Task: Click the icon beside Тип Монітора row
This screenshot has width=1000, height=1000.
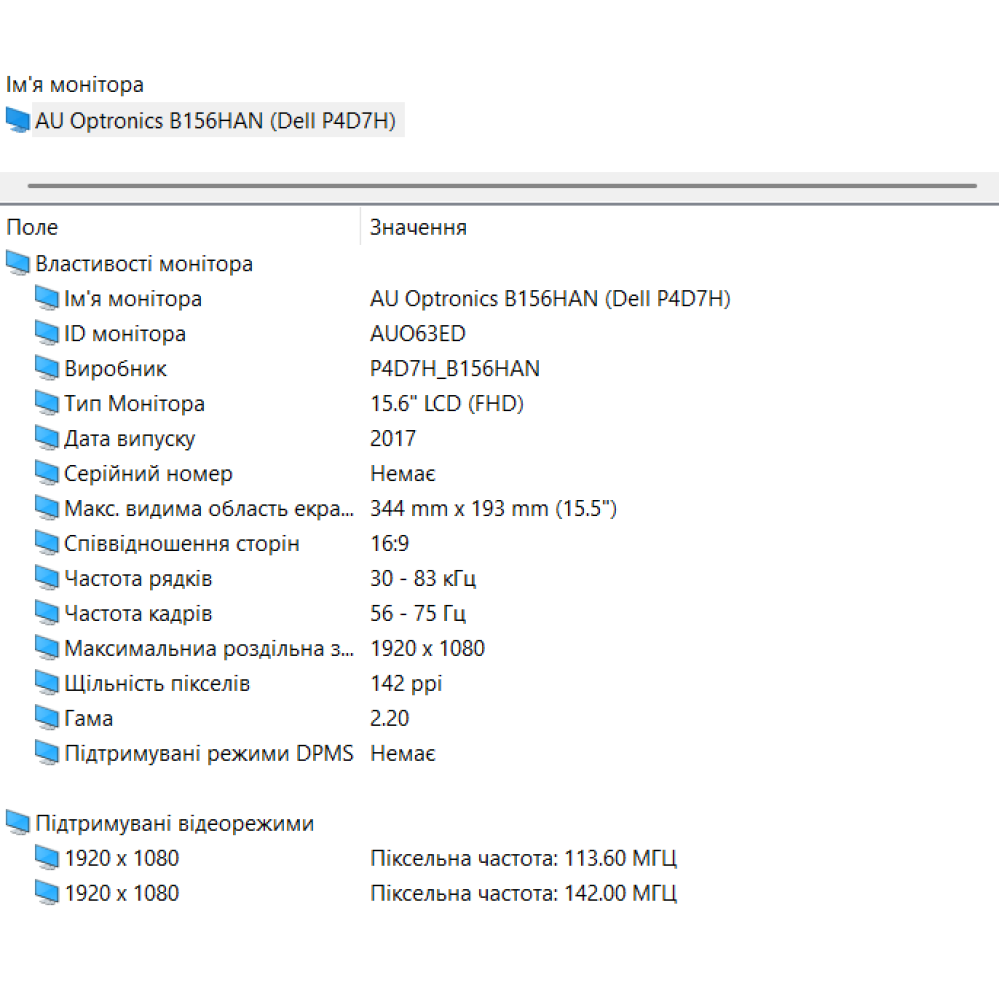Action: tap(46, 403)
